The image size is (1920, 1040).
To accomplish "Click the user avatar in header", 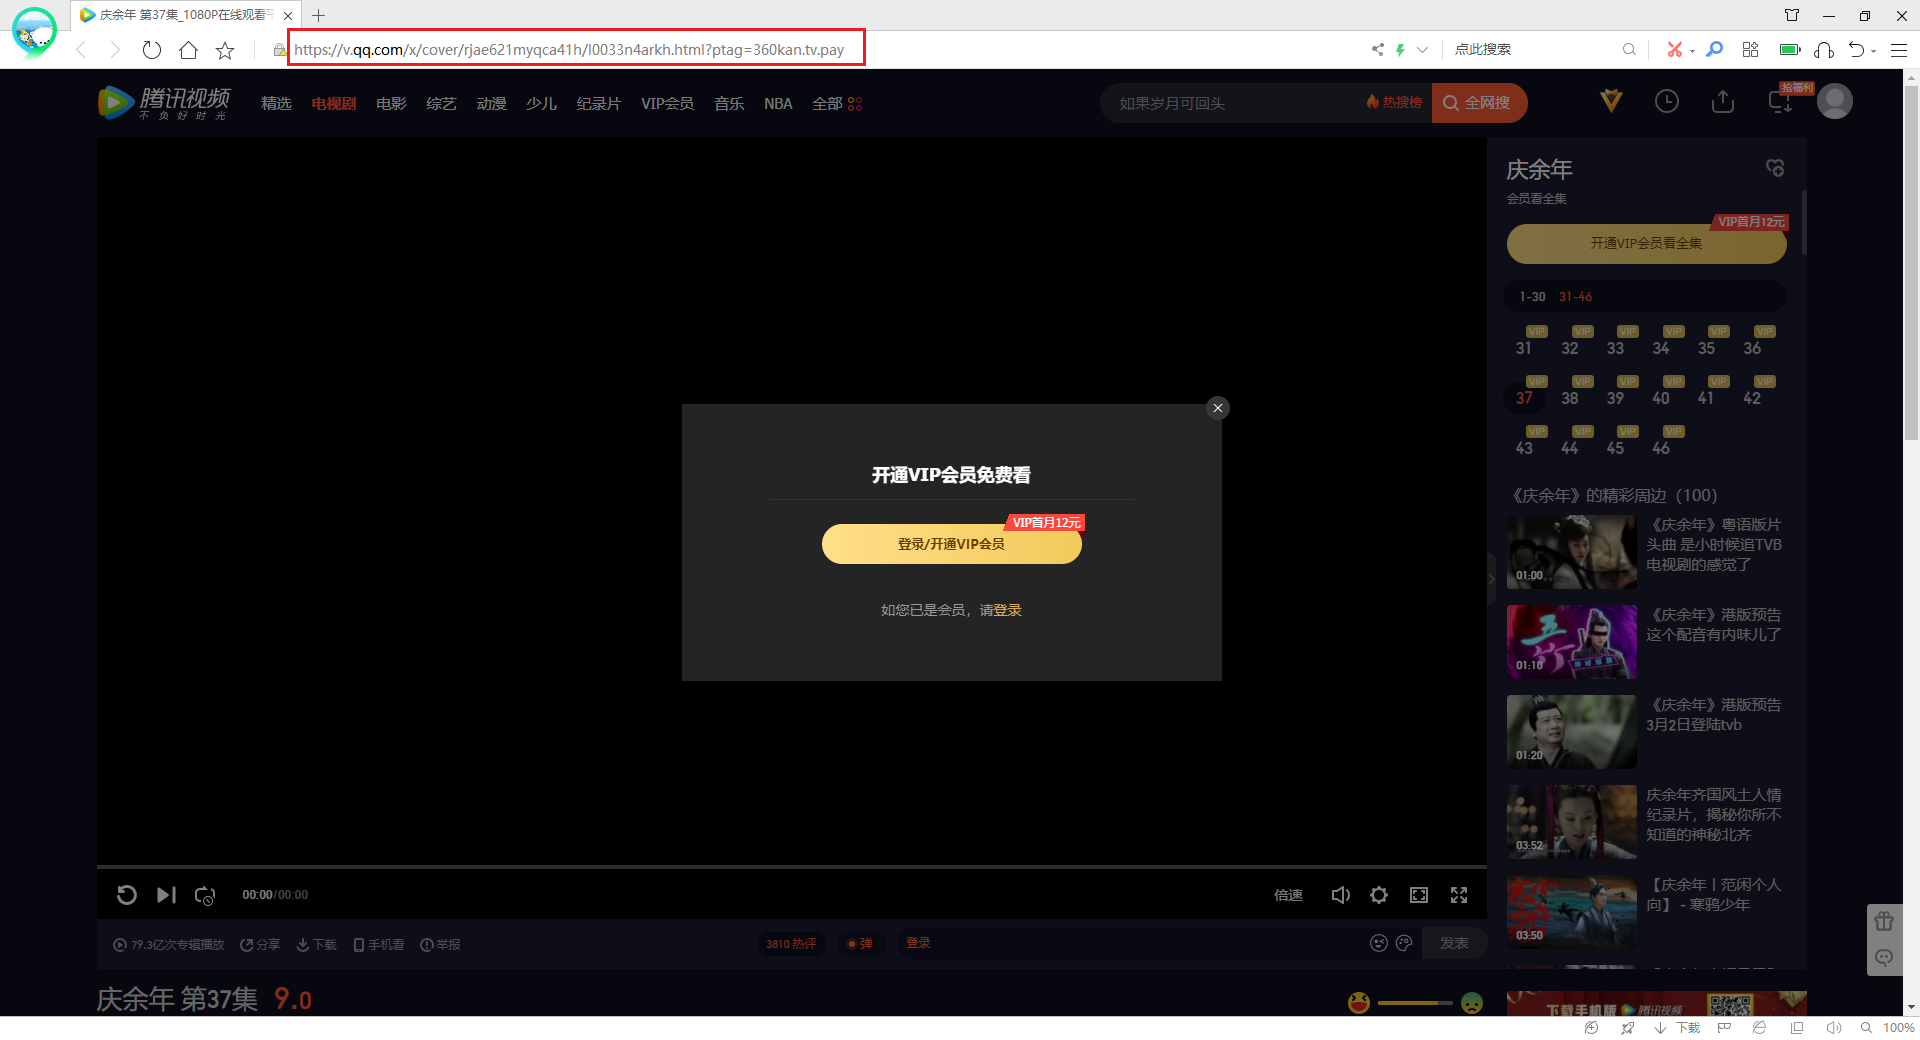I will pos(1835,101).
